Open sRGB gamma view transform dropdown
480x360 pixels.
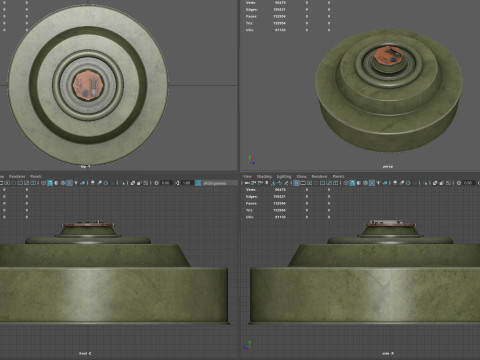click(219, 183)
